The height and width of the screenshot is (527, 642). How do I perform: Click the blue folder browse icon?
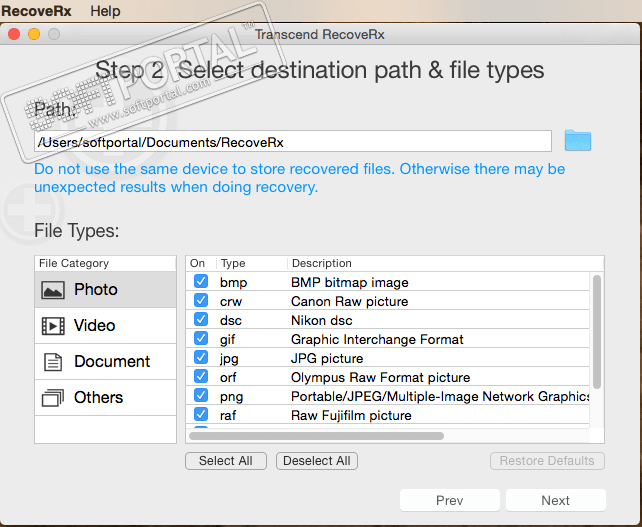pyautogui.click(x=578, y=140)
